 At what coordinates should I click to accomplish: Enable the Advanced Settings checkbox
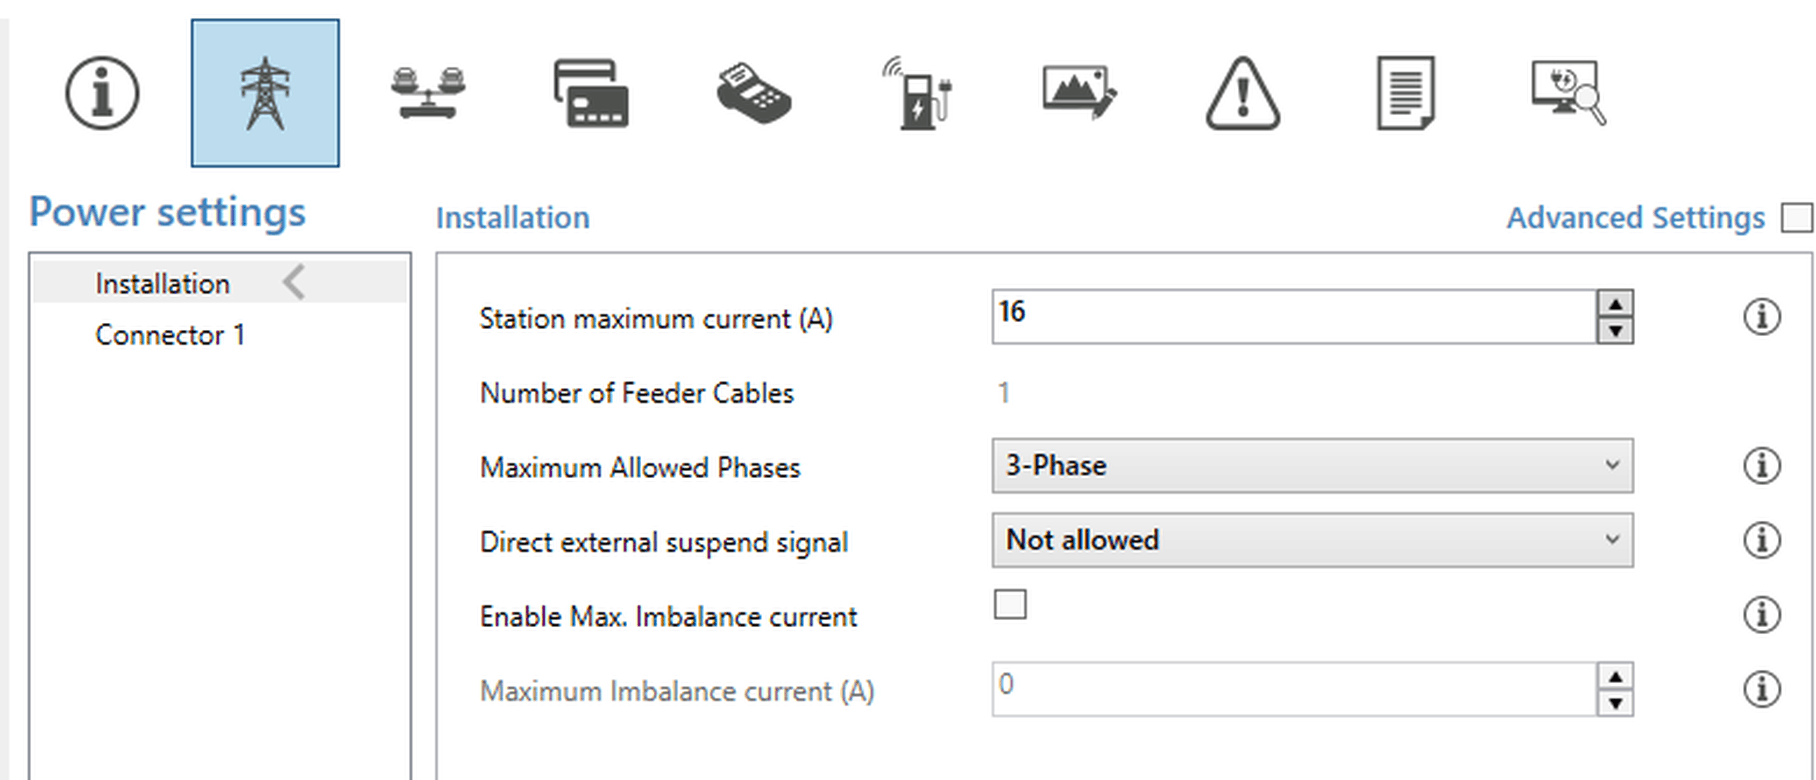(1796, 218)
